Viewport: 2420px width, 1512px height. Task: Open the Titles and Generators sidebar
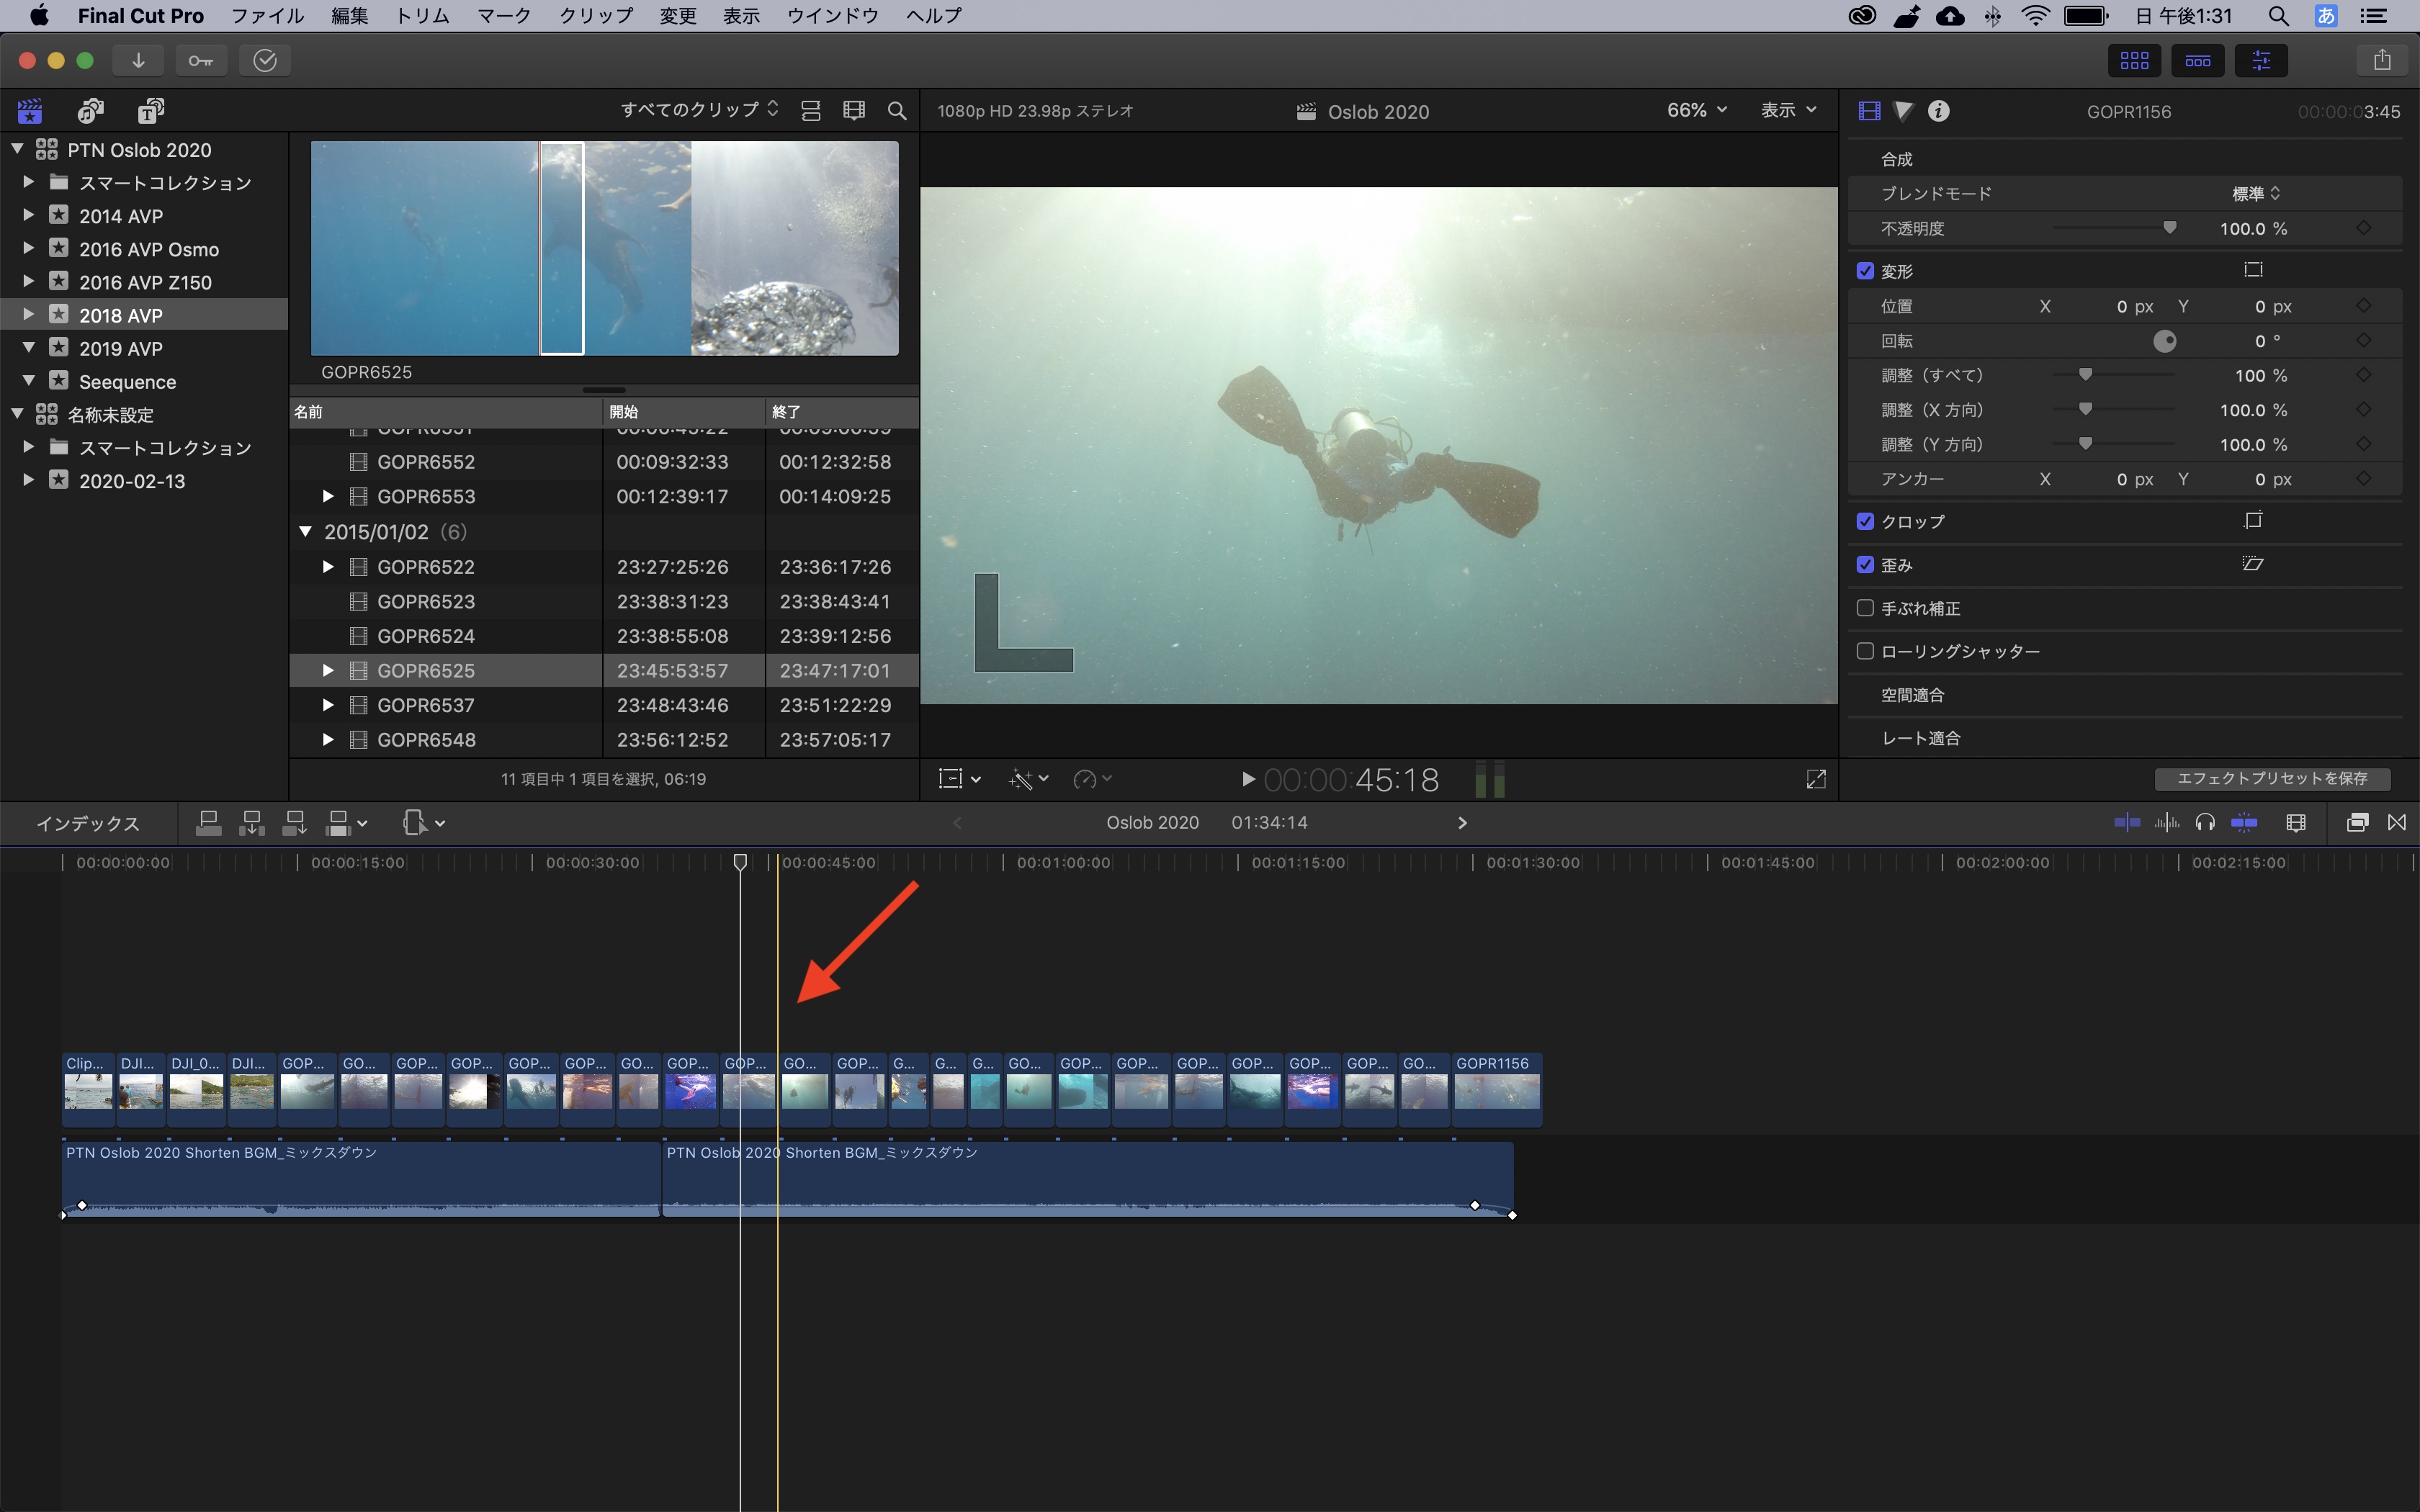(151, 110)
